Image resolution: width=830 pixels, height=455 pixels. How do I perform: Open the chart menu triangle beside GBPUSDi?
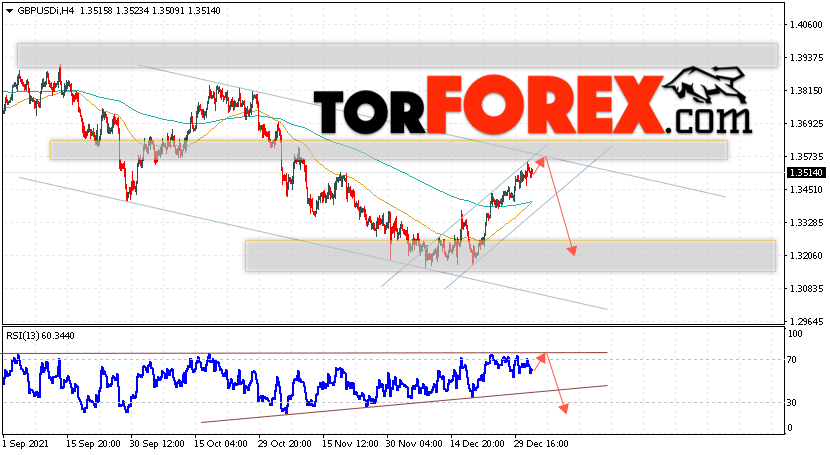click(9, 11)
